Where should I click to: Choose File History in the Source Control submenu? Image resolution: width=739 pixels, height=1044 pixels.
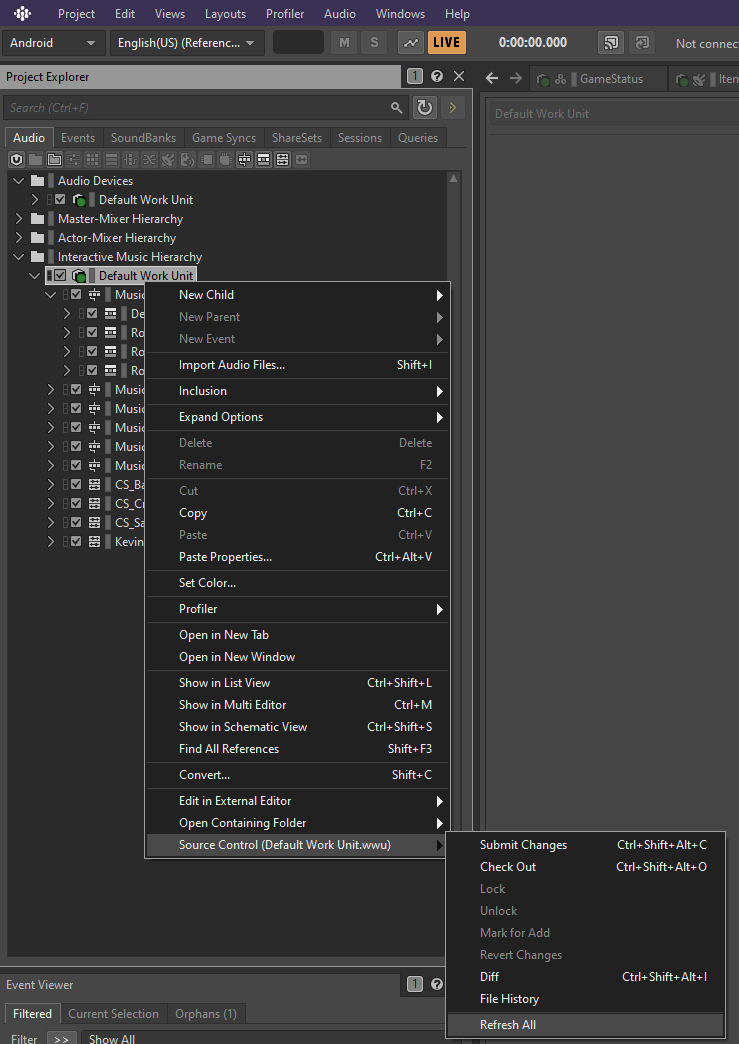pyautogui.click(x=585, y=998)
